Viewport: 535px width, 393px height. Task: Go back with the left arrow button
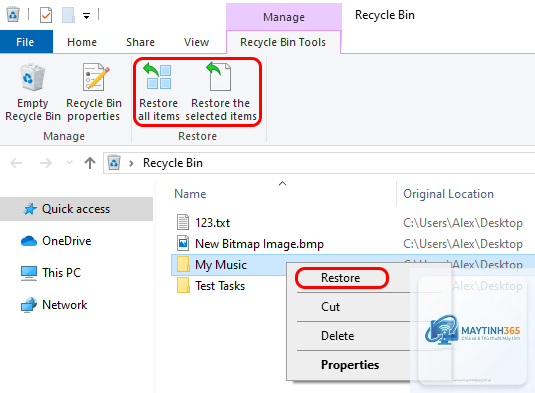[16, 163]
